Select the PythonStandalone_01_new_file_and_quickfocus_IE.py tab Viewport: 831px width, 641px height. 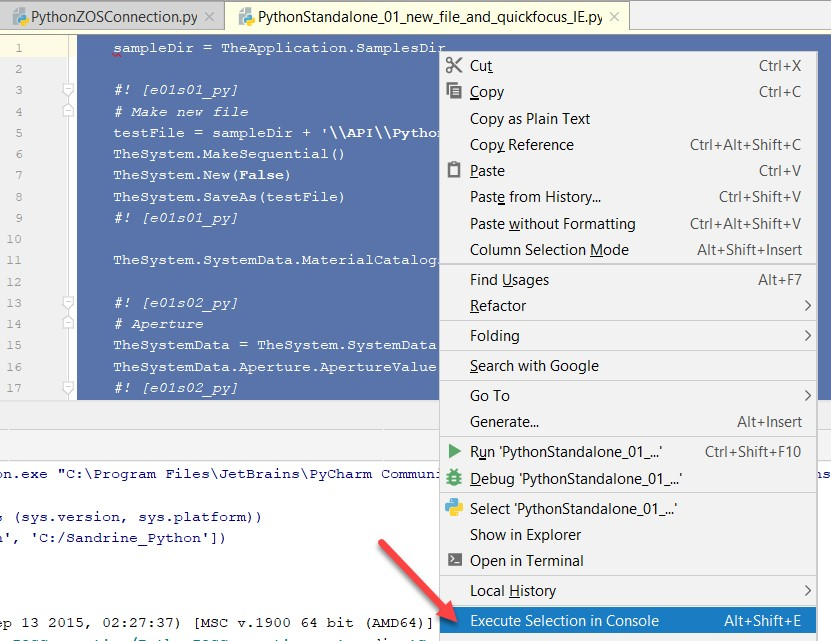[x=427, y=17]
